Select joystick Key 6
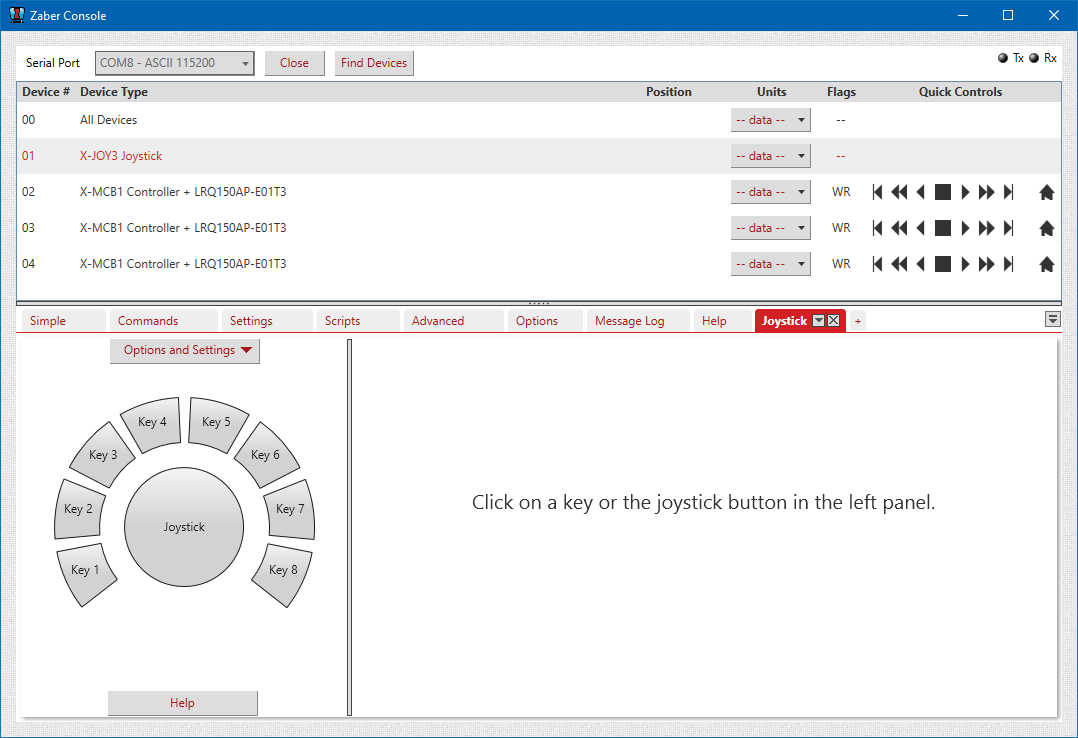Screen dimensions: 1078x738 [266, 455]
